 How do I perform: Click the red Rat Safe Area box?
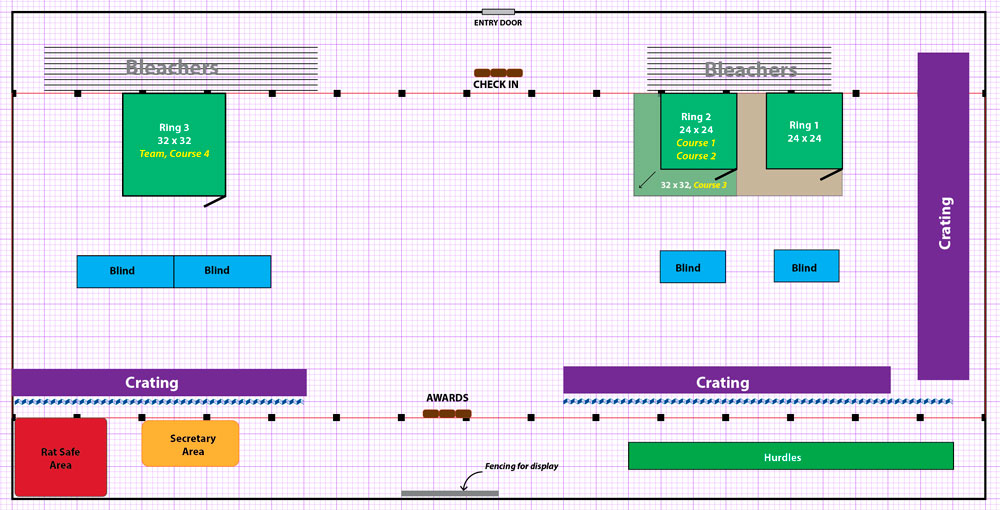pos(61,457)
